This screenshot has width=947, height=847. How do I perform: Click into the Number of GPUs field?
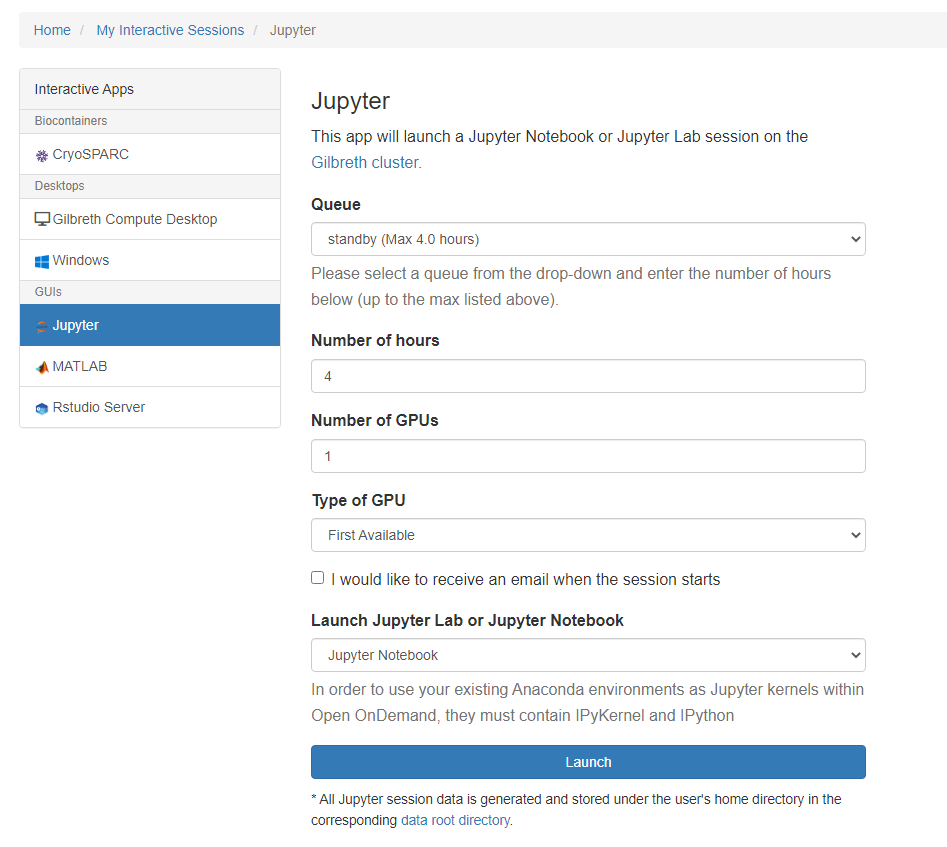pos(588,456)
